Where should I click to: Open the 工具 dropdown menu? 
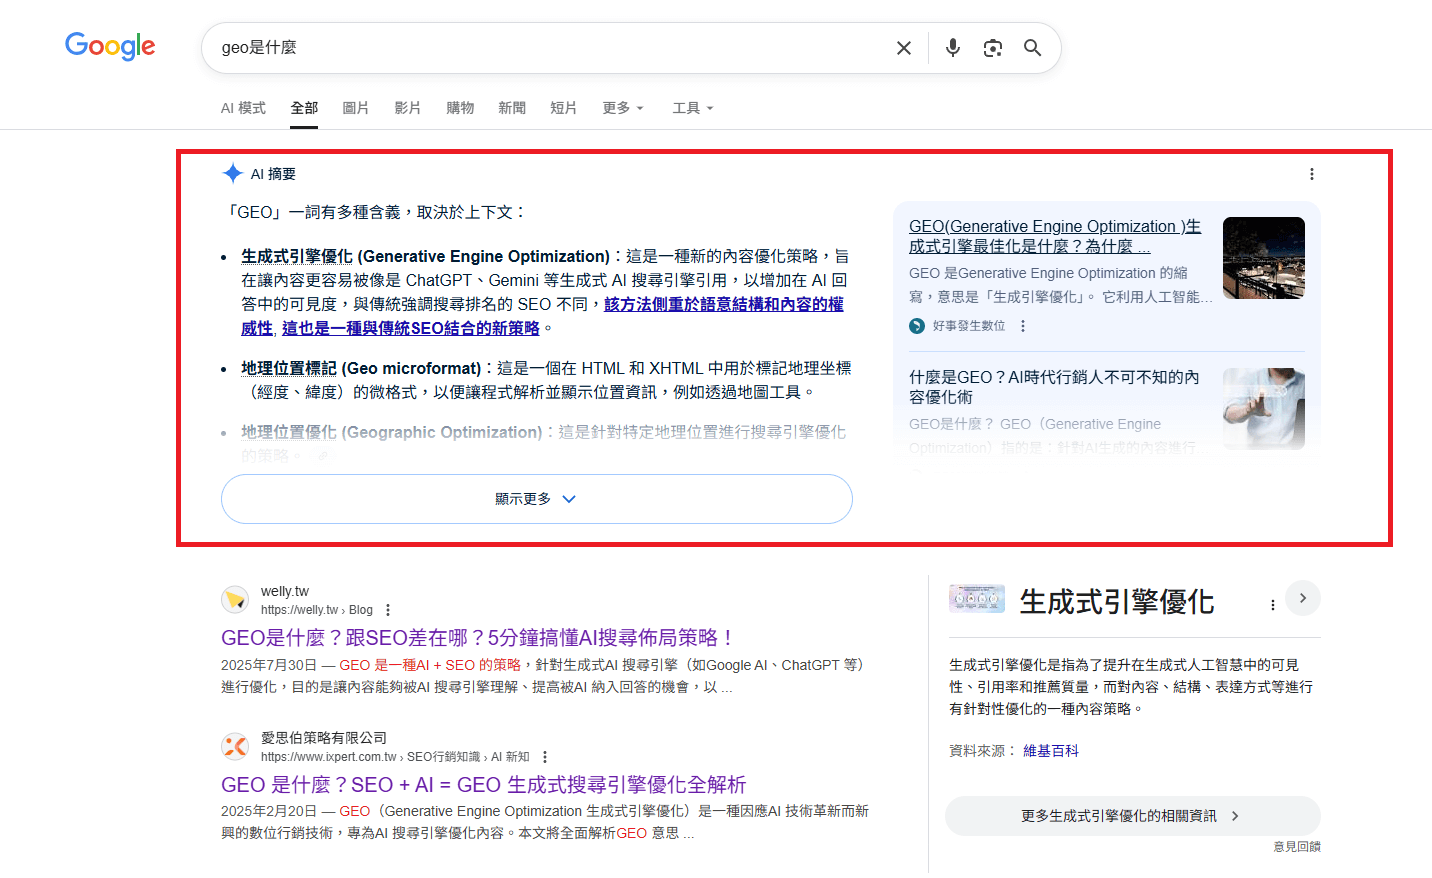click(692, 108)
